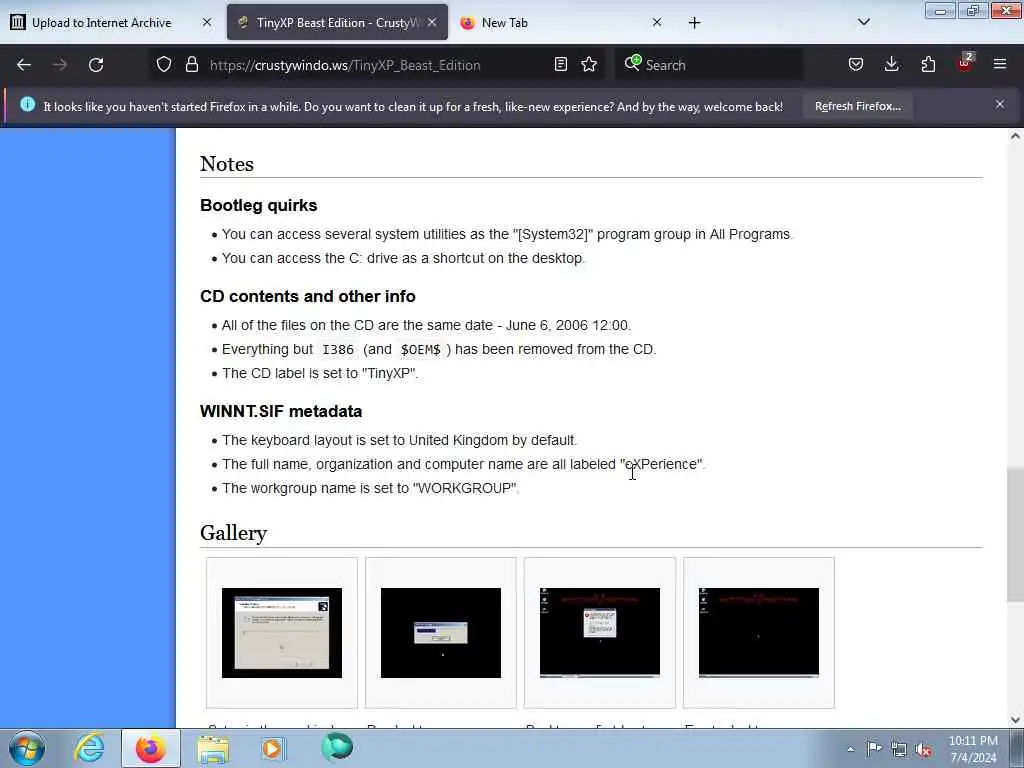The image size is (1024, 768).
Task: Close the New Tab tab
Action: click(657, 22)
